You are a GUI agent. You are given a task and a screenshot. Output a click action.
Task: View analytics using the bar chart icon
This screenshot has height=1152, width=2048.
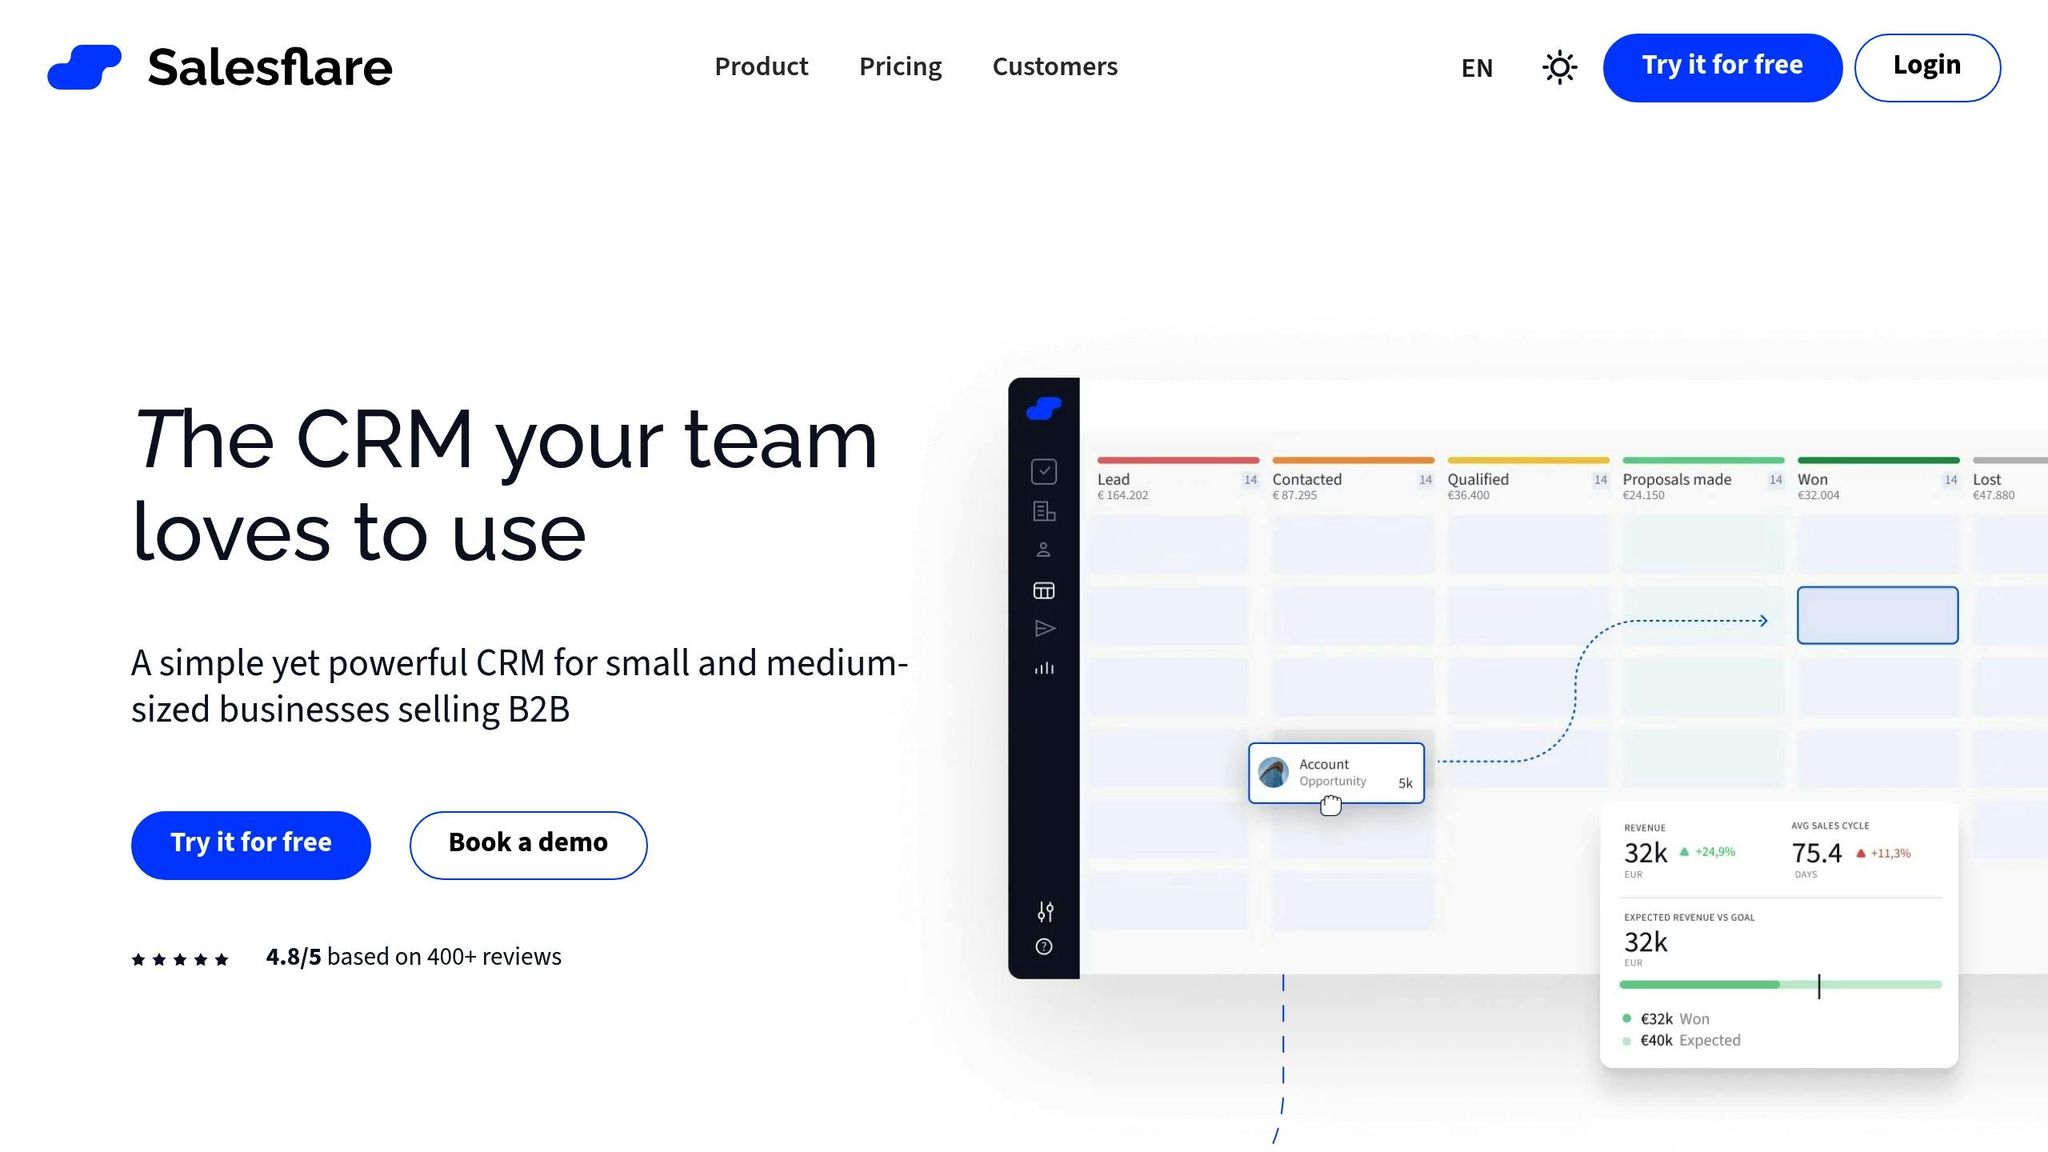click(1044, 668)
